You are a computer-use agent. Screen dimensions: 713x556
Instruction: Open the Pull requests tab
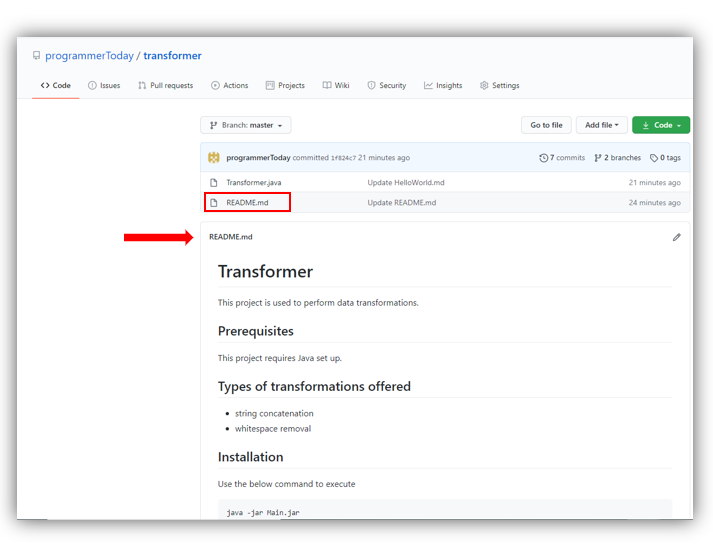point(166,85)
